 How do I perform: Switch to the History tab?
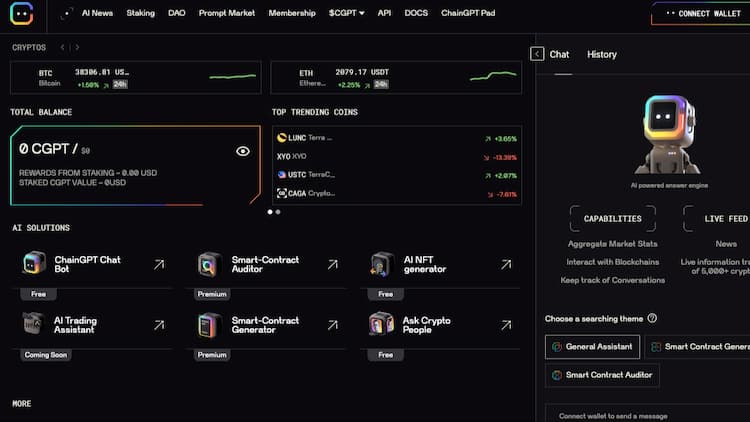coord(601,54)
